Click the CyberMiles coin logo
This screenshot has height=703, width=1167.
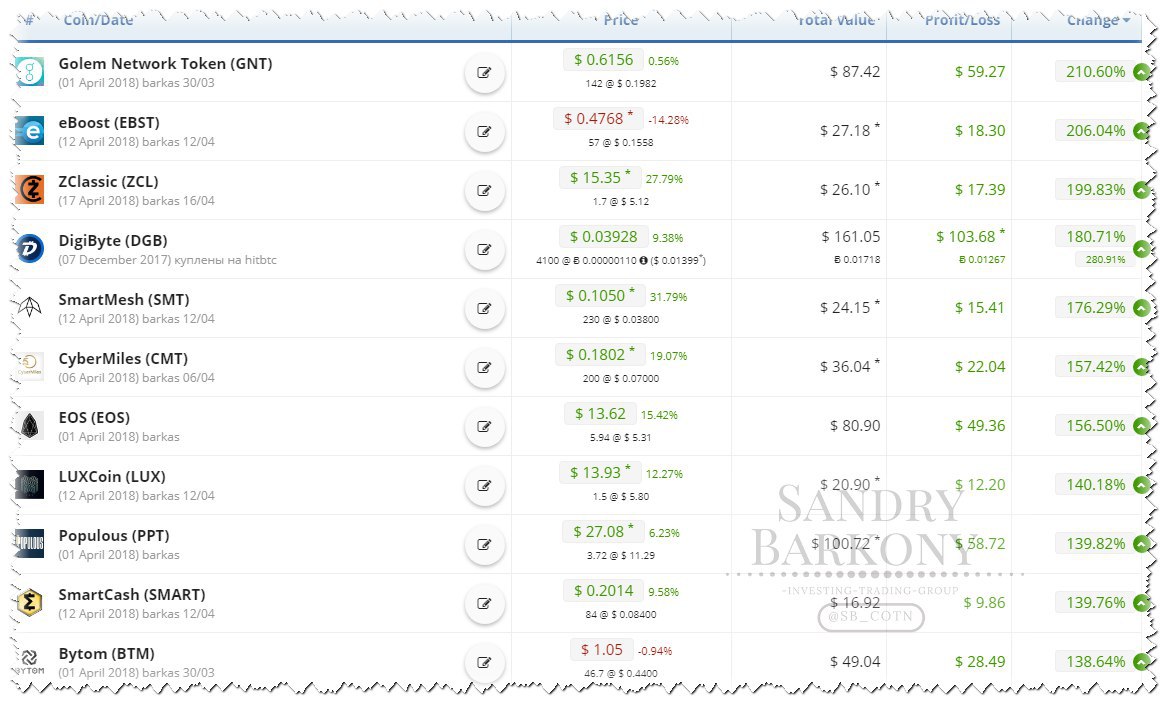30,366
